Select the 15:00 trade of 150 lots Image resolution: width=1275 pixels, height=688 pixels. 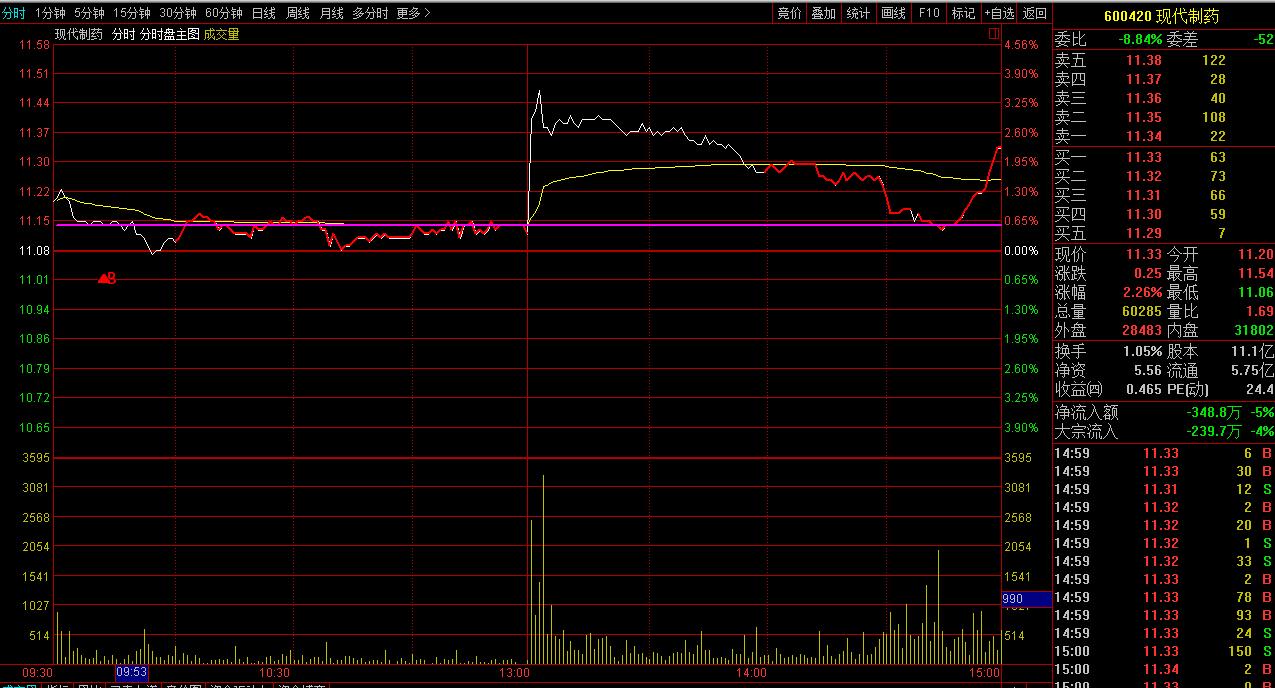pyautogui.click(x=1163, y=651)
